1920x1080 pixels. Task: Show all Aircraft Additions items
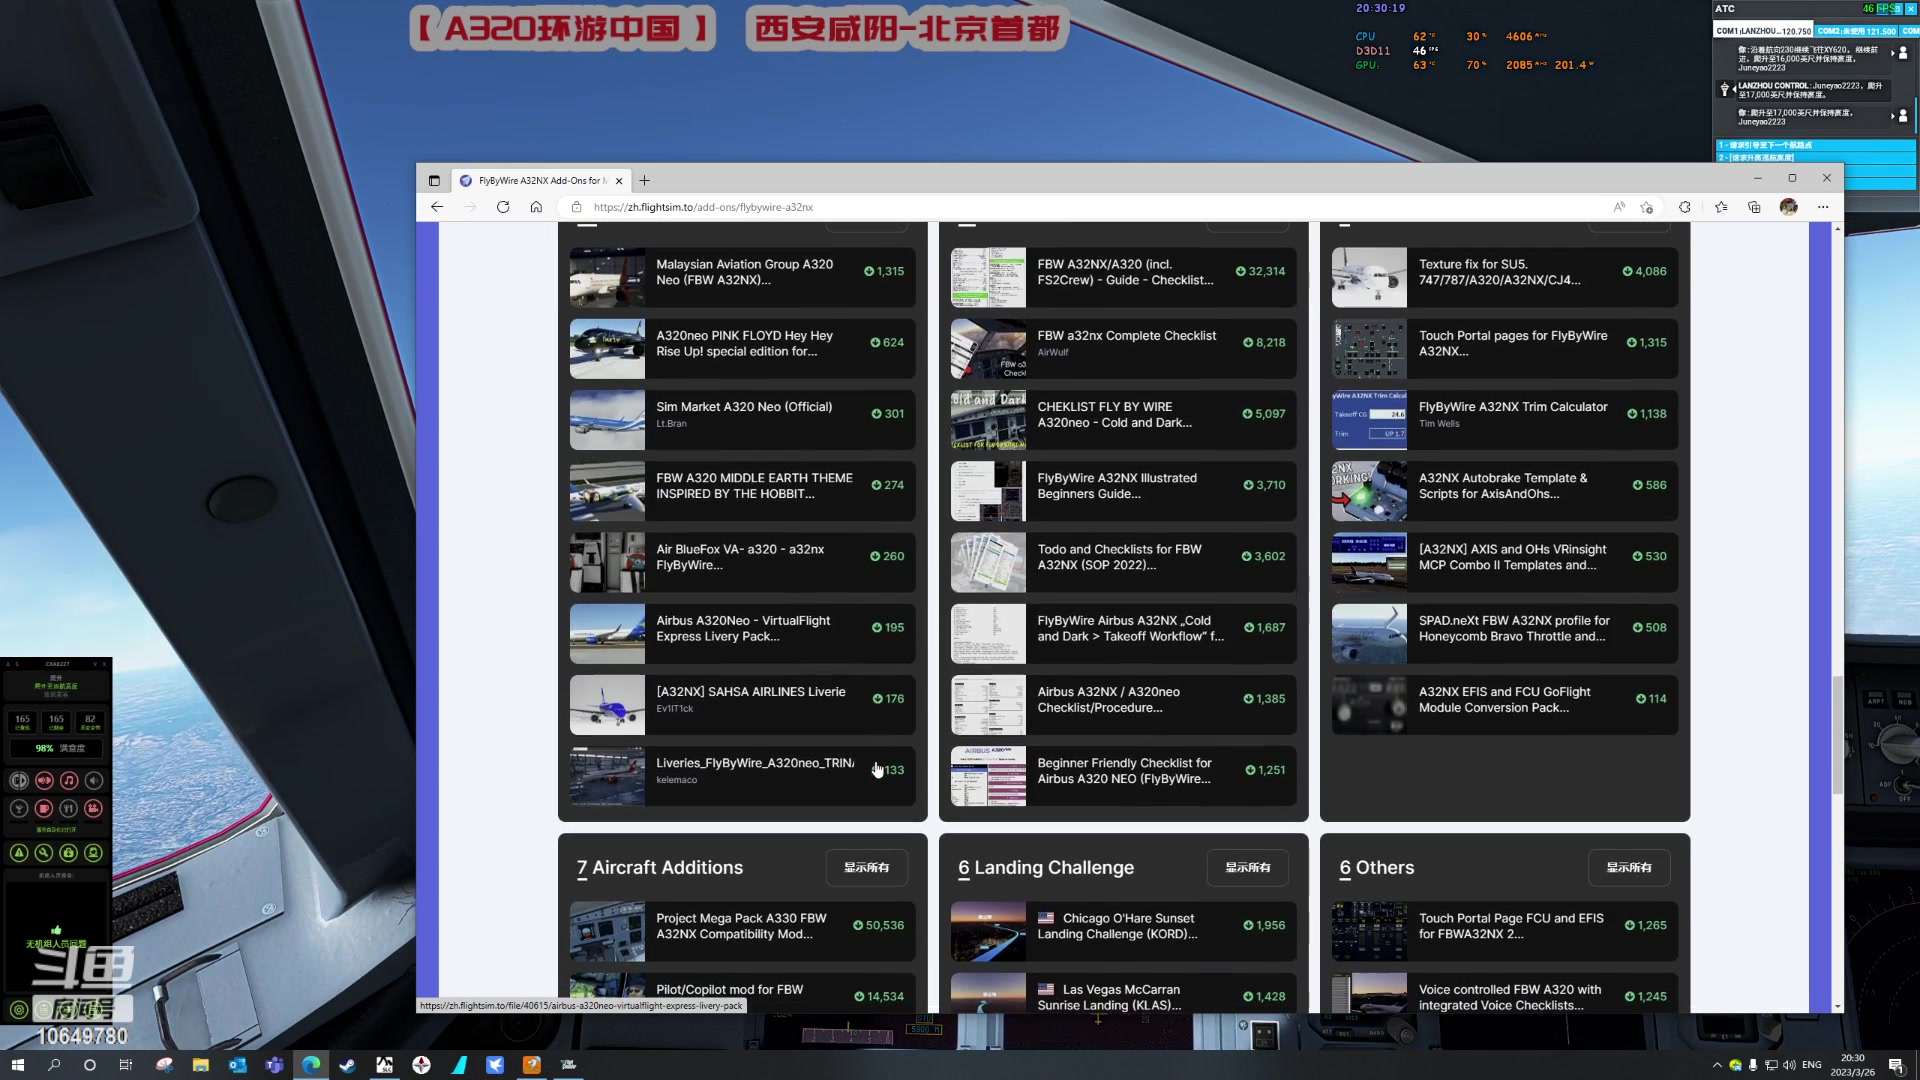click(x=866, y=868)
